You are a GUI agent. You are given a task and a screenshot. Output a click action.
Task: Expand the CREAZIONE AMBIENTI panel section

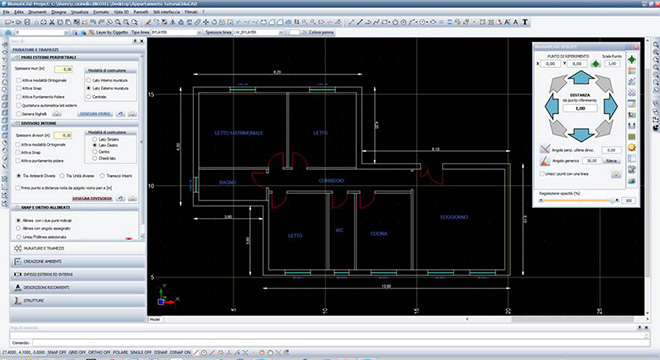(x=77, y=261)
